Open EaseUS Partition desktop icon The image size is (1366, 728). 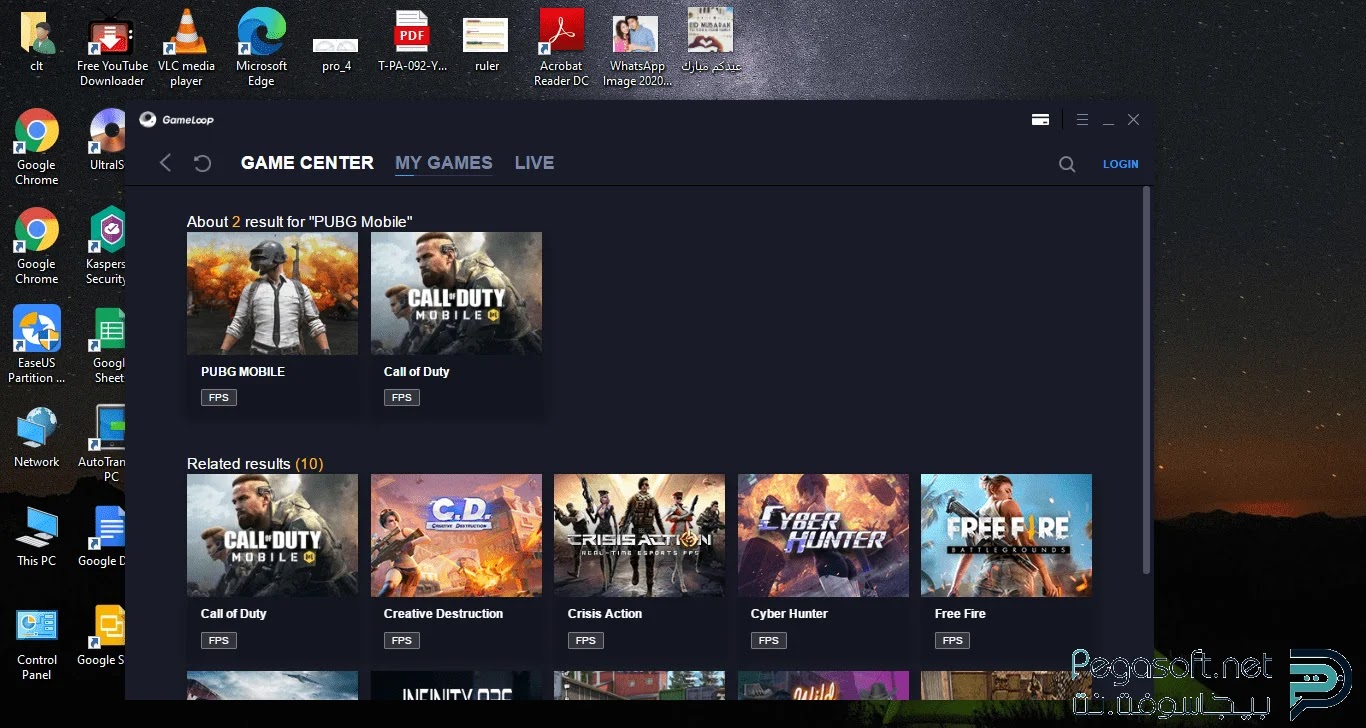tap(37, 345)
